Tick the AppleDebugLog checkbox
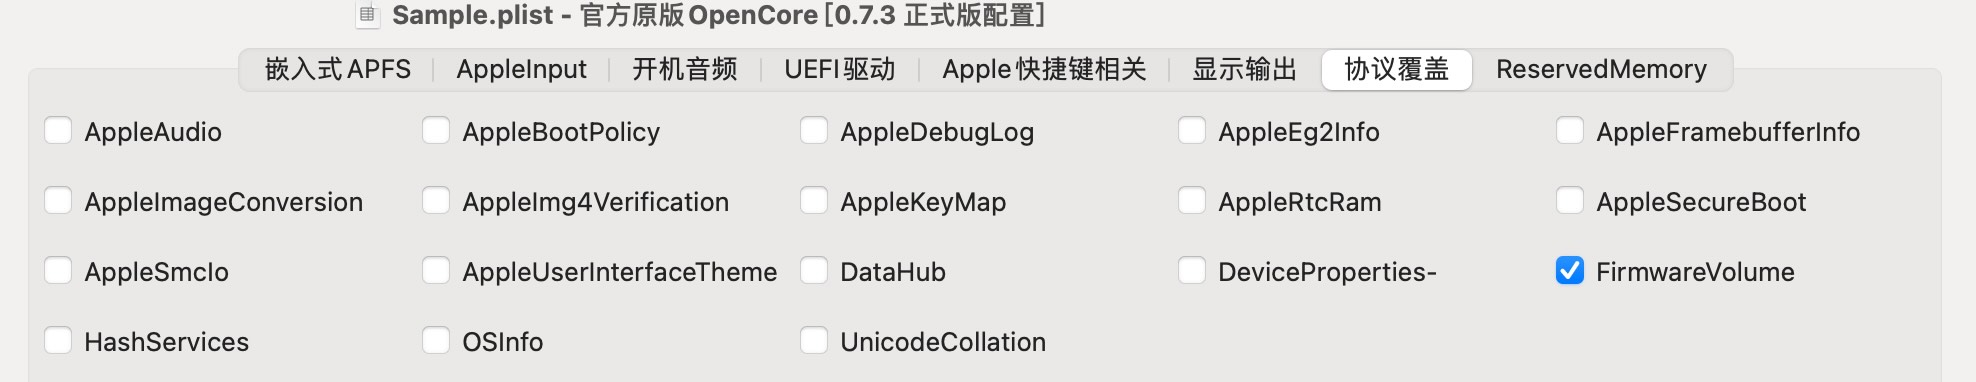This screenshot has width=1976, height=382. (x=814, y=131)
